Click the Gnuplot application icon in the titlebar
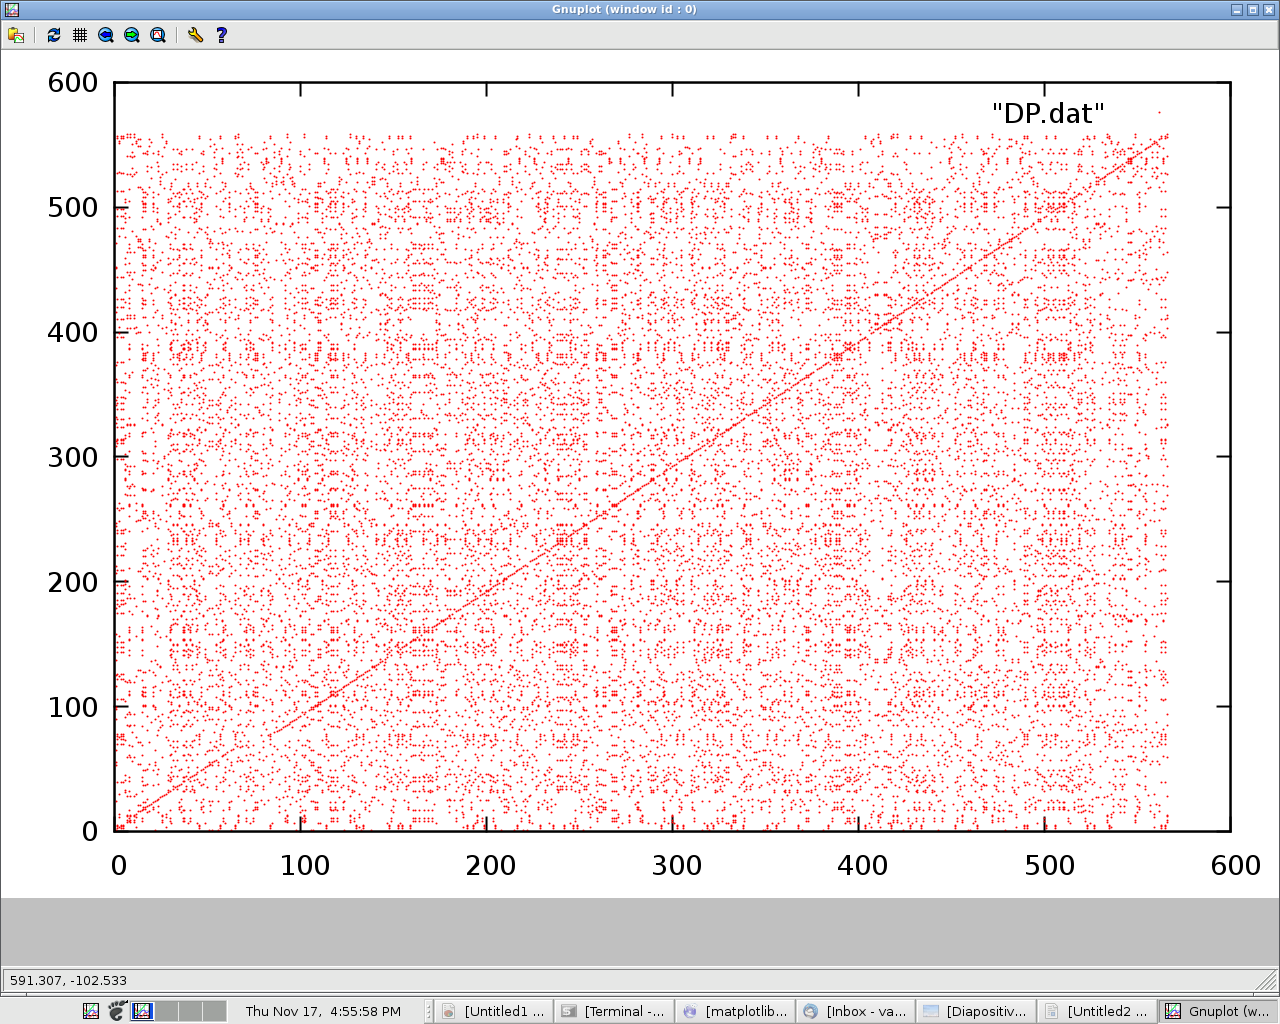The height and width of the screenshot is (1024, 1280). point(10,8)
